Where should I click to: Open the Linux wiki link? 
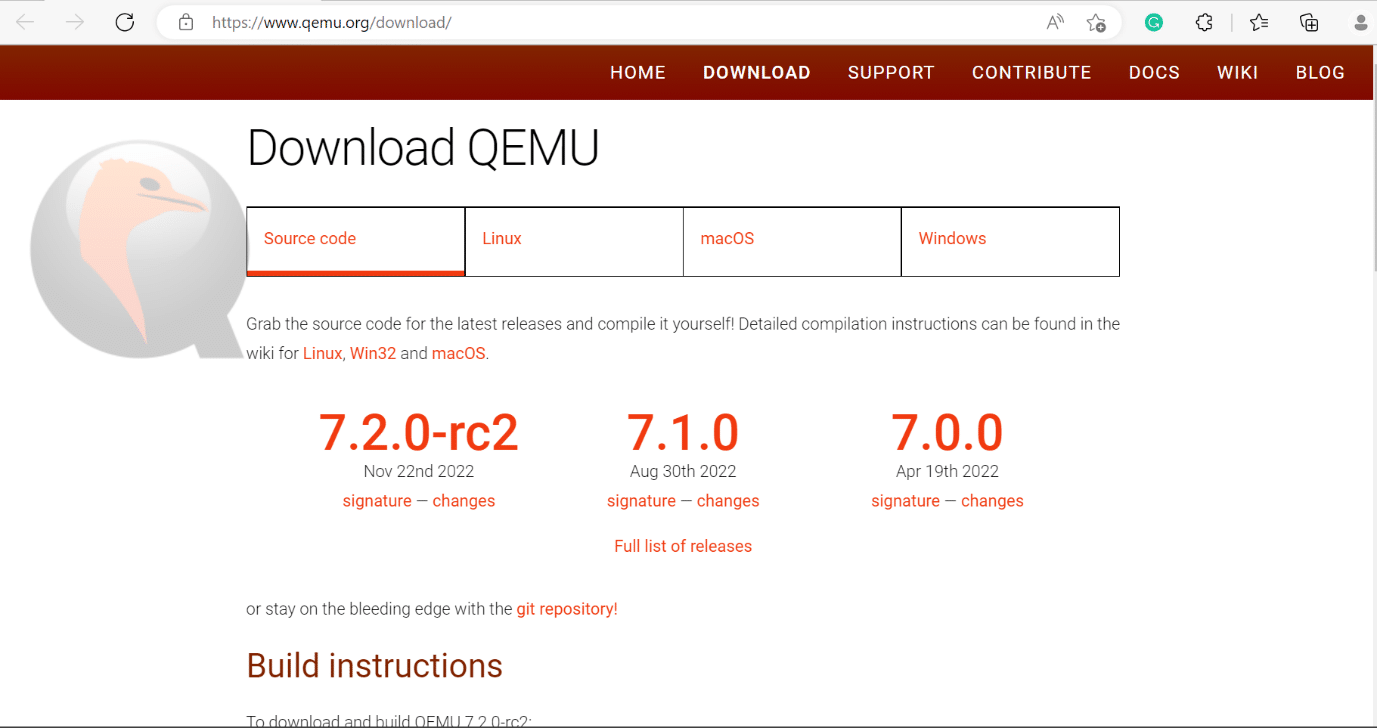click(322, 353)
